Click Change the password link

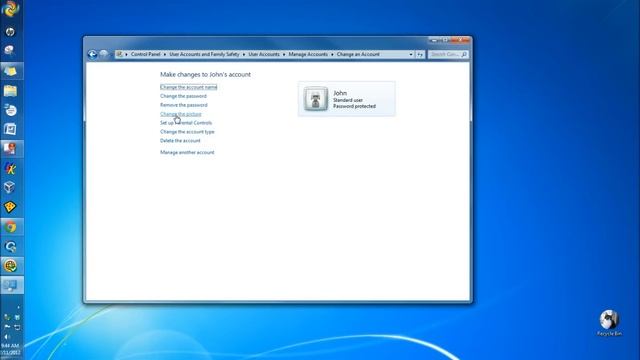coord(183,96)
